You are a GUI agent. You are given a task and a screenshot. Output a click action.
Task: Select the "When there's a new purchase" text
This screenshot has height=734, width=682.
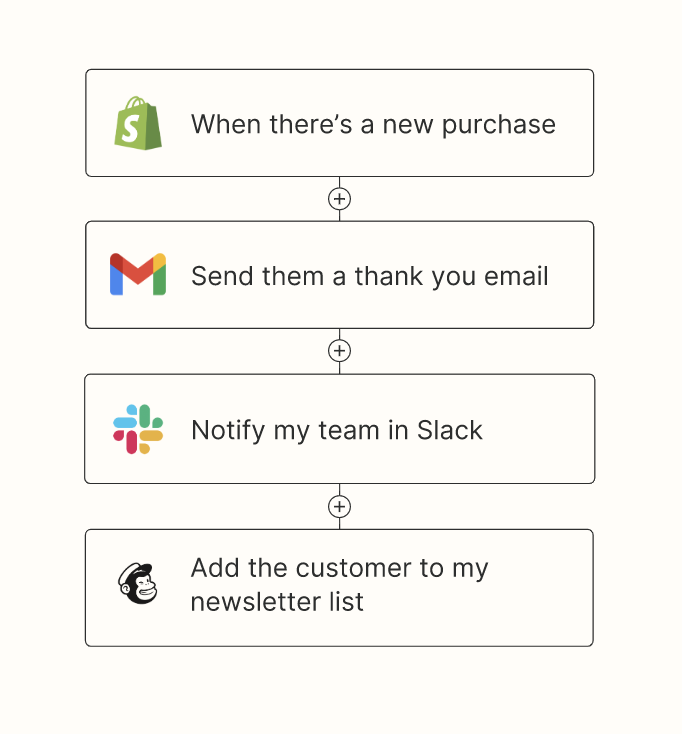pos(373,124)
